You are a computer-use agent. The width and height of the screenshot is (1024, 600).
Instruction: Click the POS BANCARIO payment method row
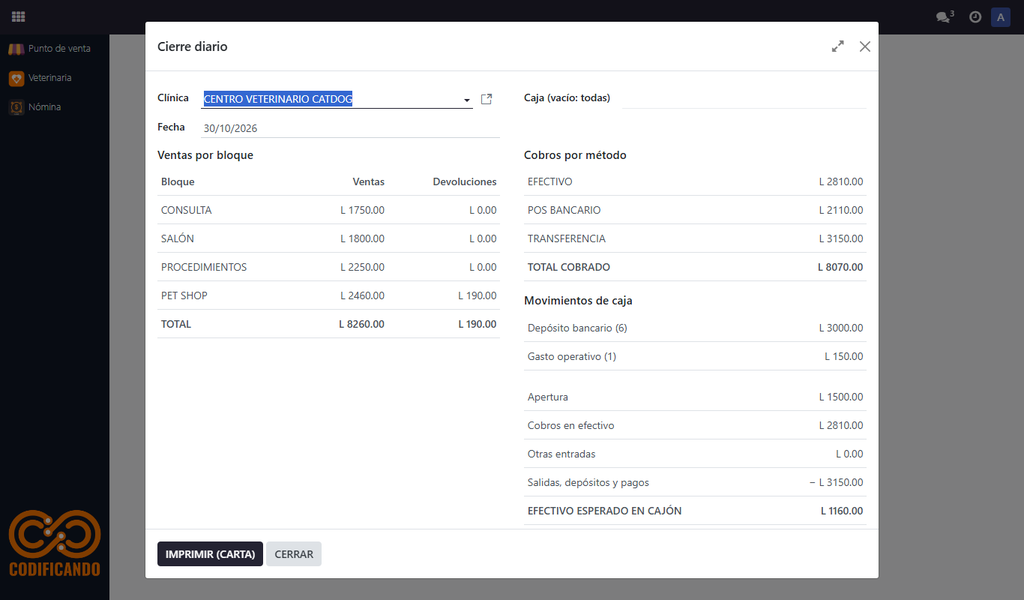tap(695, 210)
